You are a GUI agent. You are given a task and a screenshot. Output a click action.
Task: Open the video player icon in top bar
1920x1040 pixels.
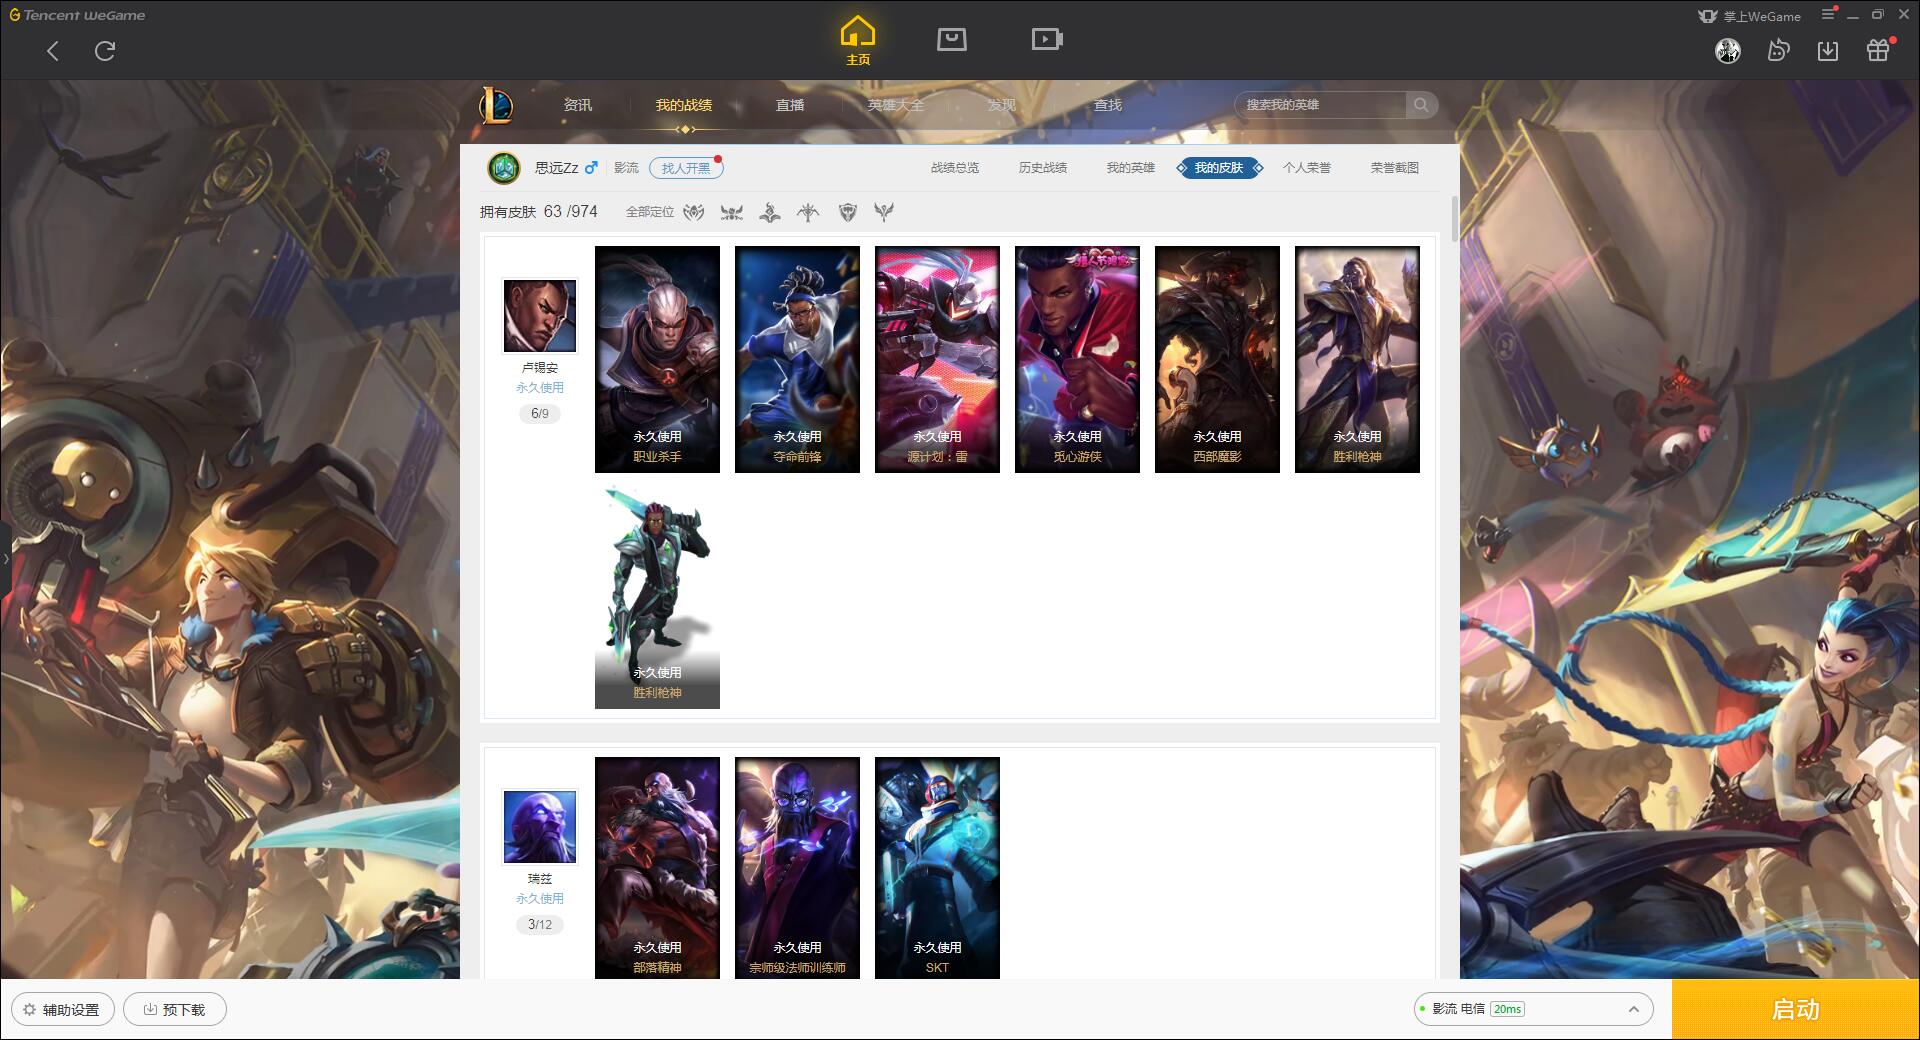(x=1046, y=39)
